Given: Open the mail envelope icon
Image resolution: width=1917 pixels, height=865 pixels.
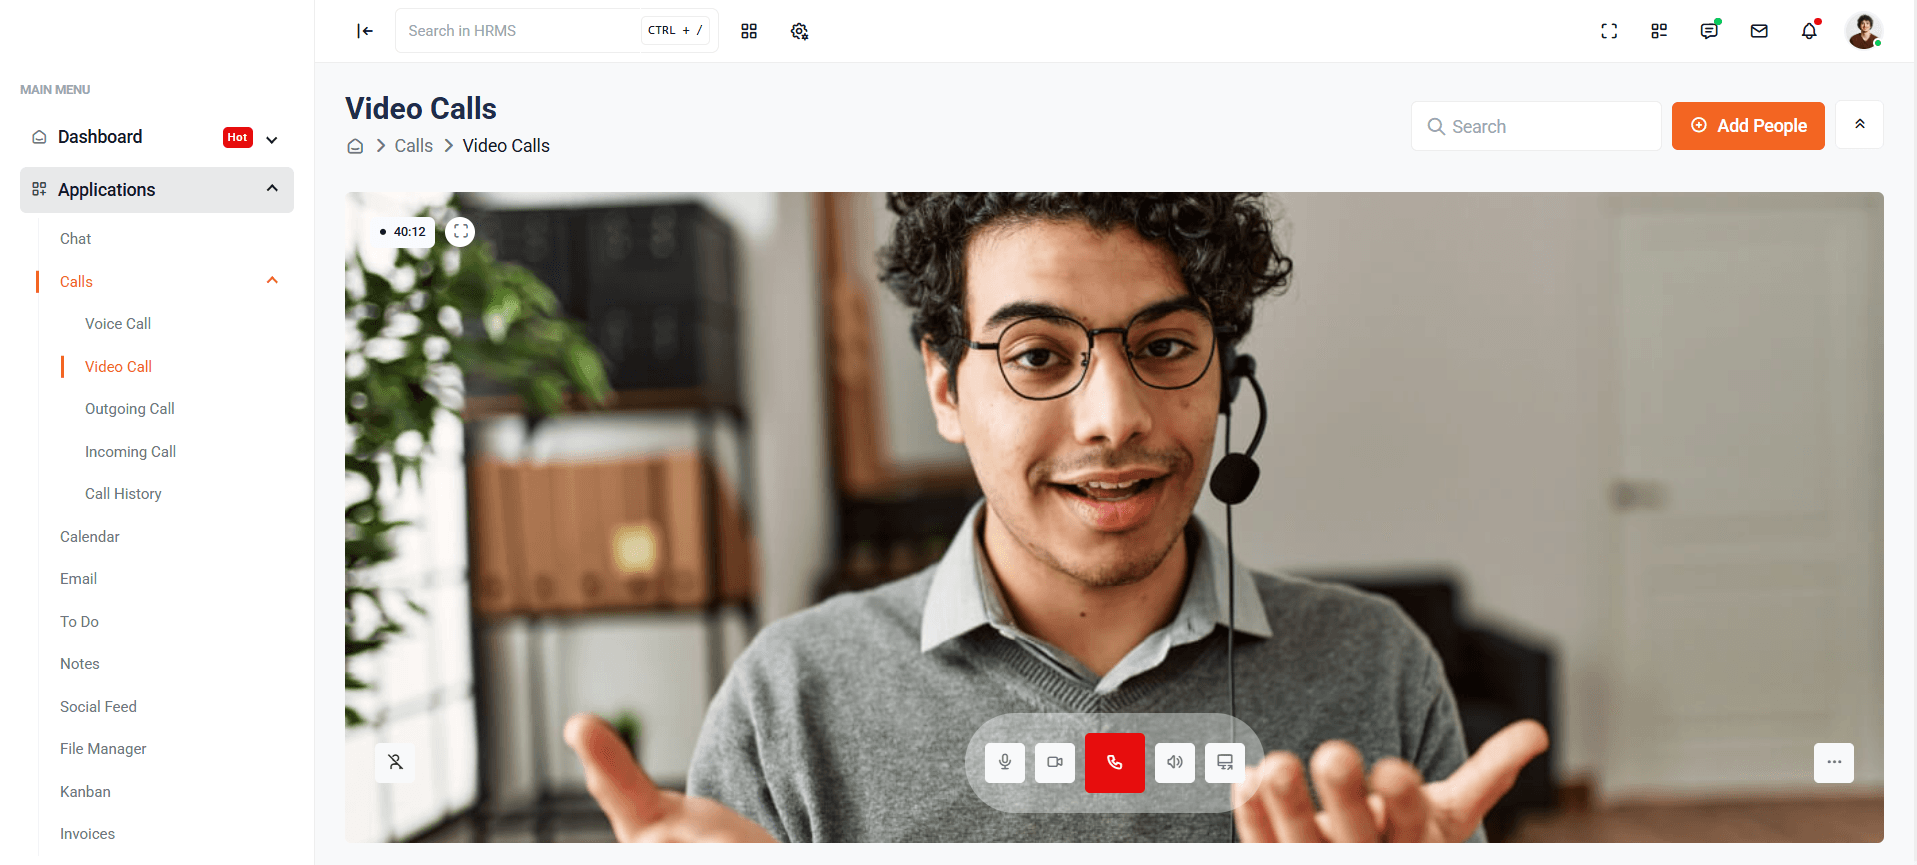Looking at the screenshot, I should click(1759, 31).
